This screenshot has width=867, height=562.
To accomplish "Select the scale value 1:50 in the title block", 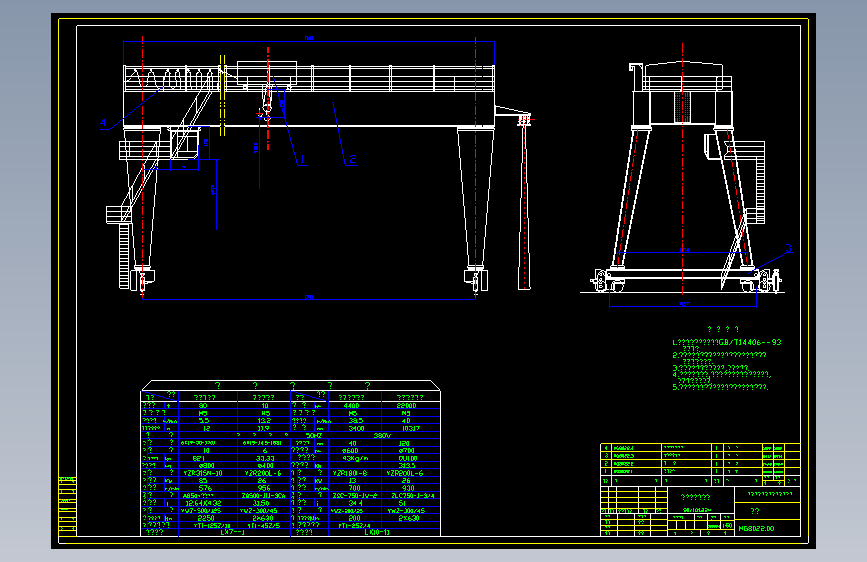I will tap(728, 525).
